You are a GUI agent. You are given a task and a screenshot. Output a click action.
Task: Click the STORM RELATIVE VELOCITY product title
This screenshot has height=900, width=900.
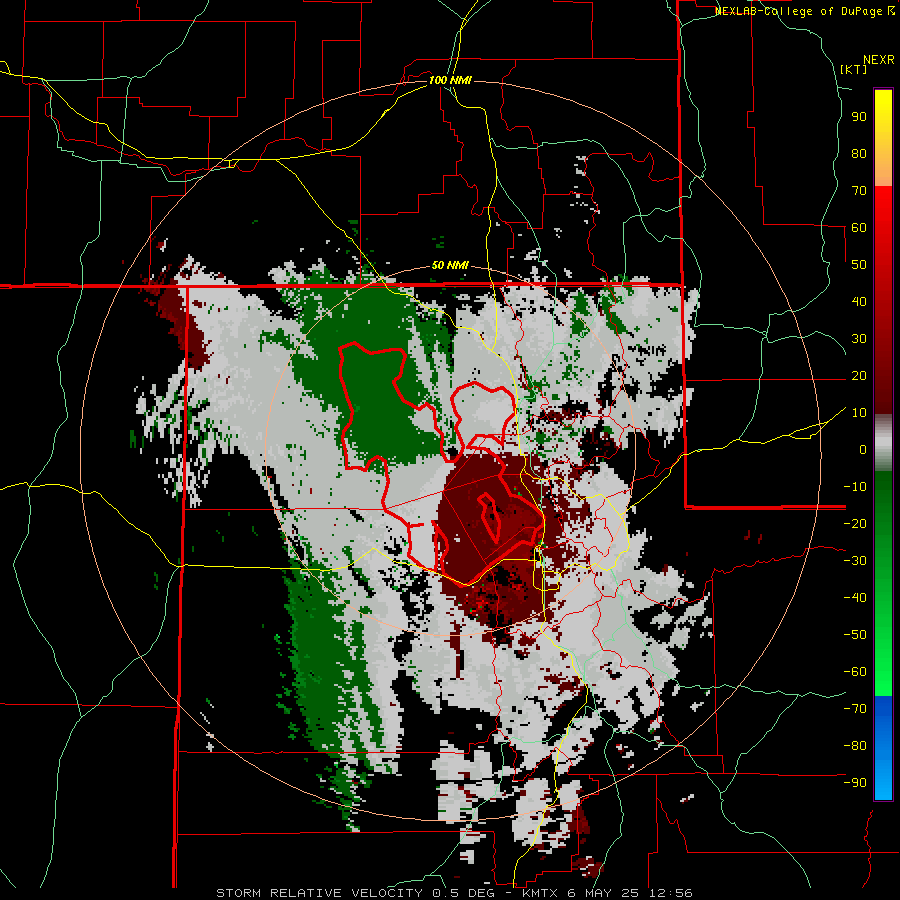click(319, 893)
